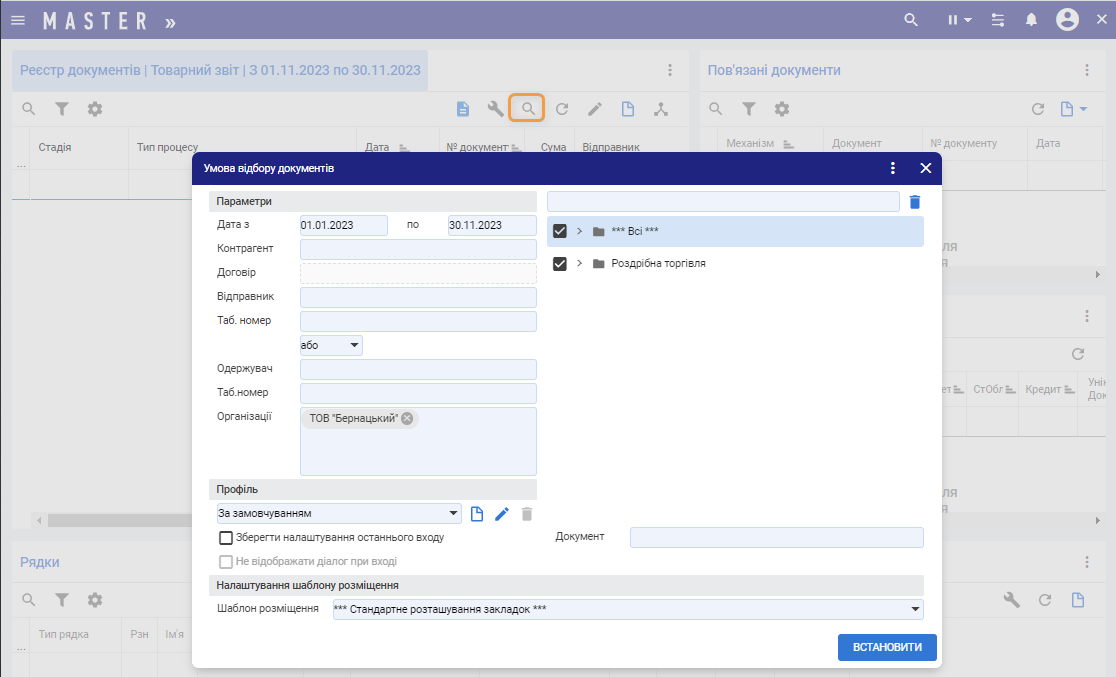Open the user account avatar menu
Image resolution: width=1116 pixels, height=677 pixels.
(1067, 20)
